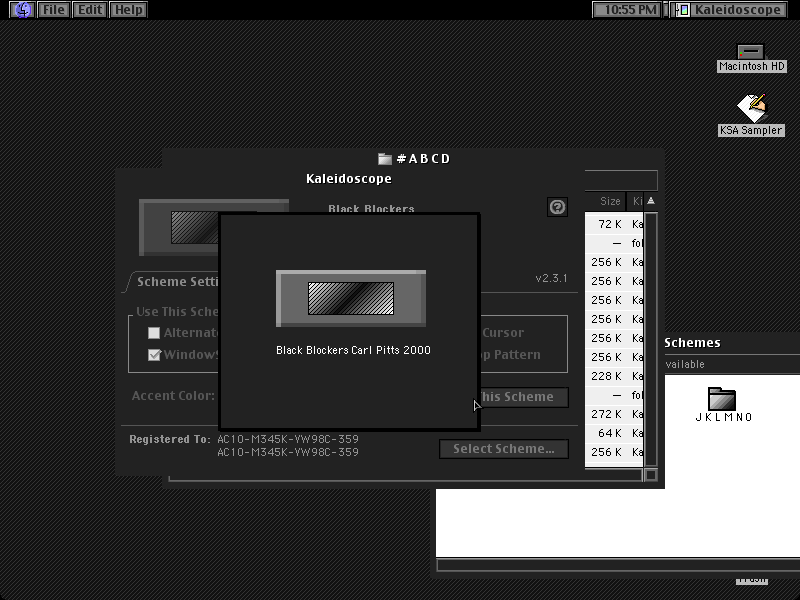This screenshot has height=600, width=800.
Task: Select the row sized 228 K
Action: click(x=614, y=376)
